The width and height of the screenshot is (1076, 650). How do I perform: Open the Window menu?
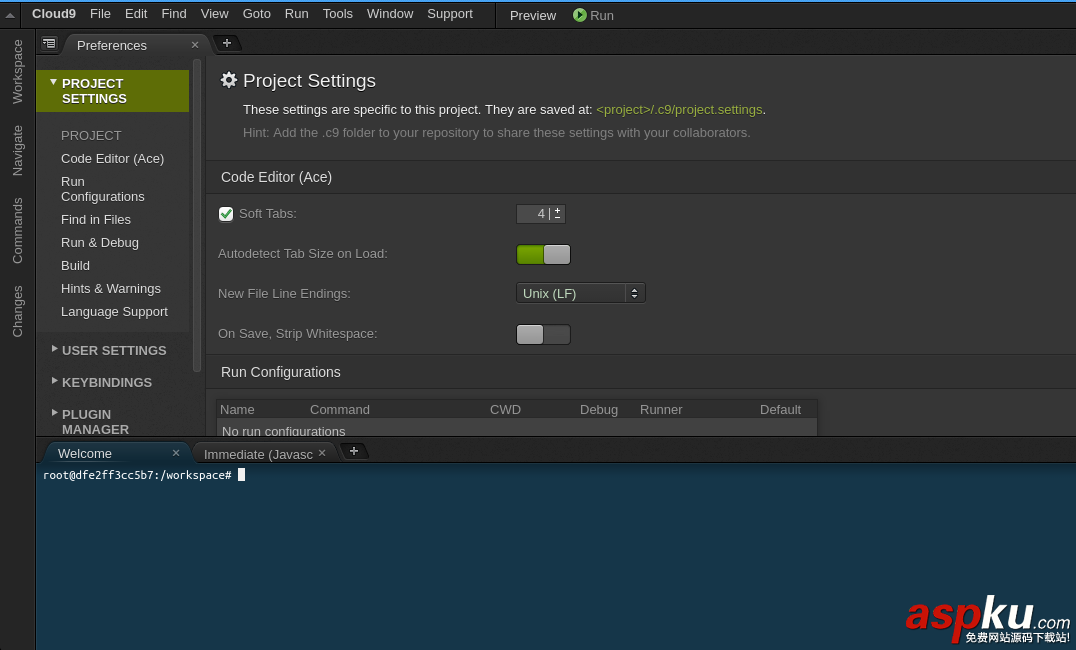point(390,14)
